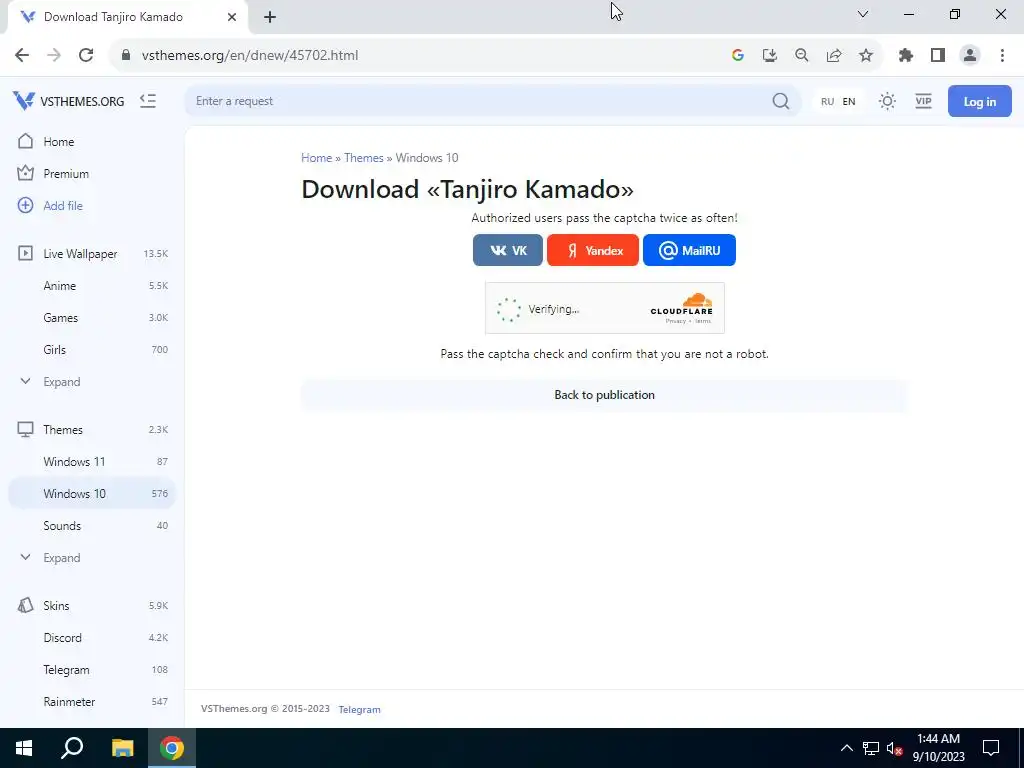The height and width of the screenshot is (768, 1024).
Task: Go back in browser history
Action: [22, 56]
